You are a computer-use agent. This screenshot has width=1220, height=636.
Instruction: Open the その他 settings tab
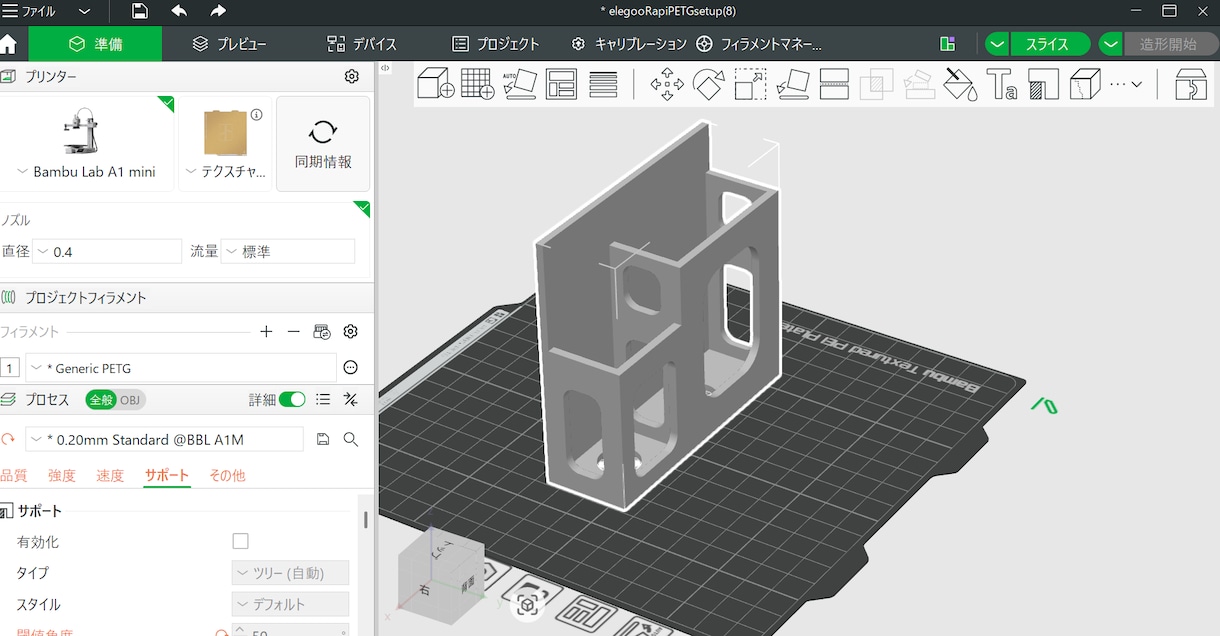point(227,476)
